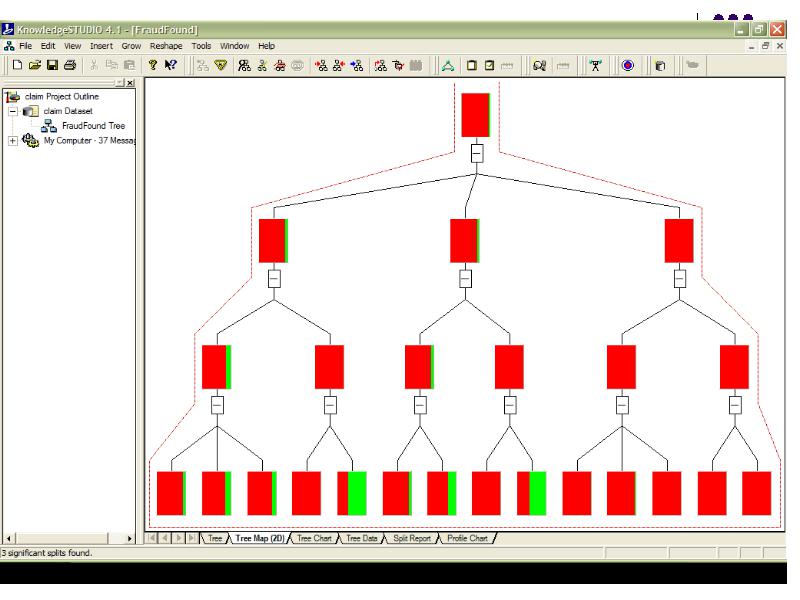Jump to first tab with navigation arrow
The image size is (800, 600).
click(152, 538)
